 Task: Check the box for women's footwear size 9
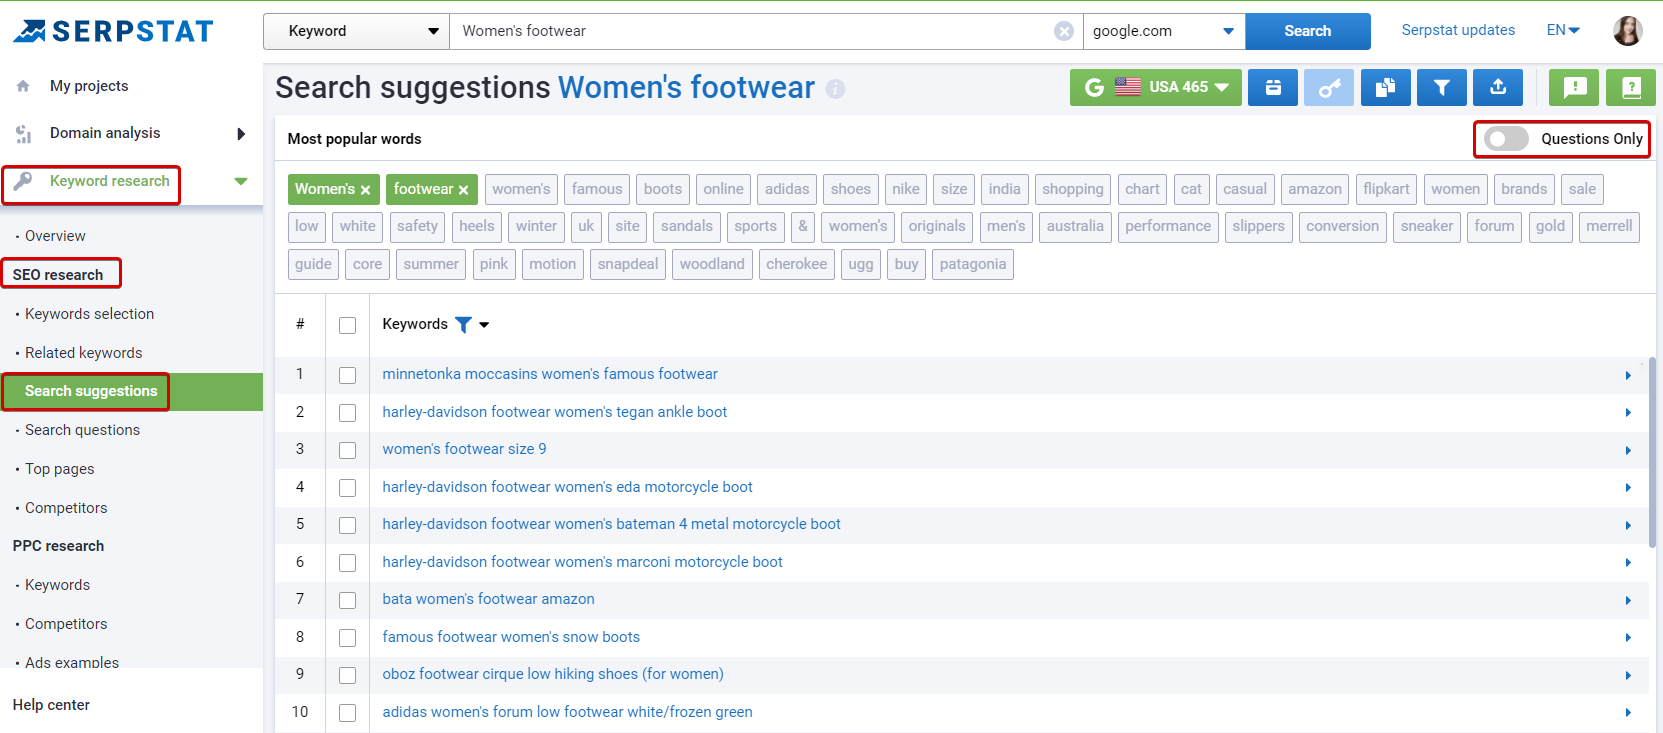pyautogui.click(x=347, y=450)
